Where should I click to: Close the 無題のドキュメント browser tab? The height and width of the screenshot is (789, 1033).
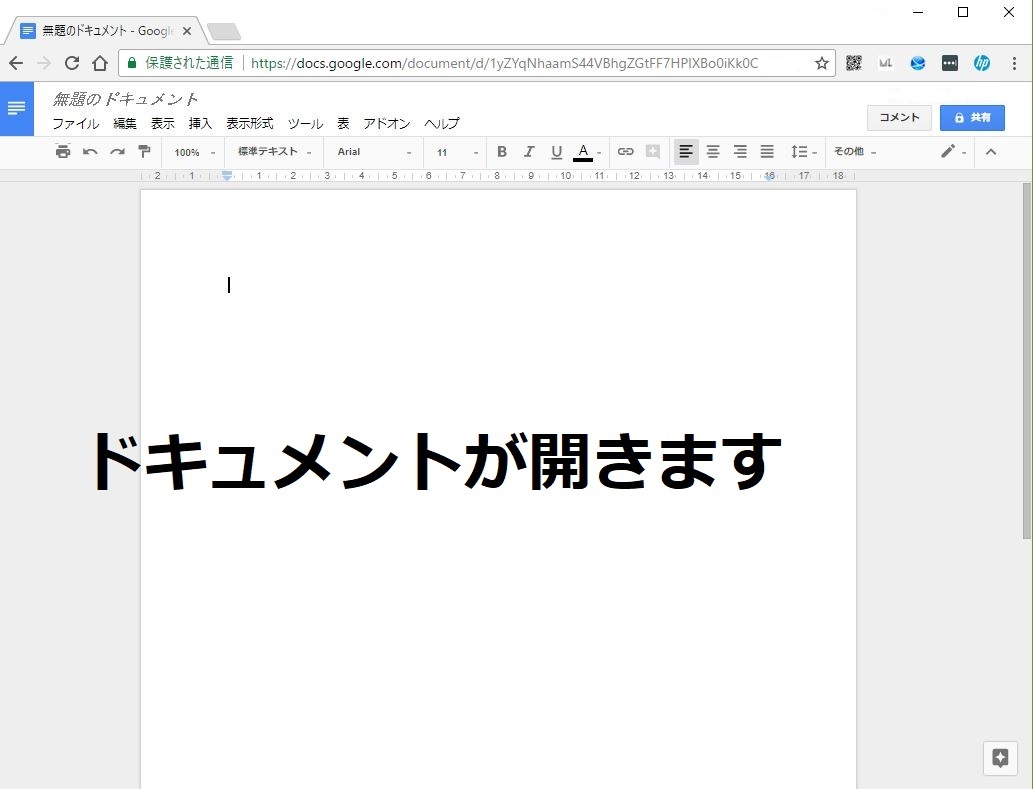click(x=186, y=31)
